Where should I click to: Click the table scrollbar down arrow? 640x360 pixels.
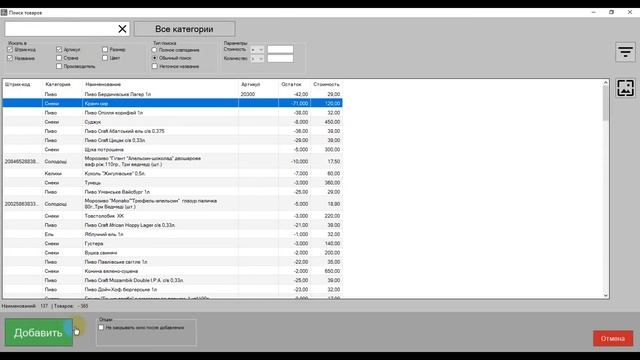pos(606,296)
